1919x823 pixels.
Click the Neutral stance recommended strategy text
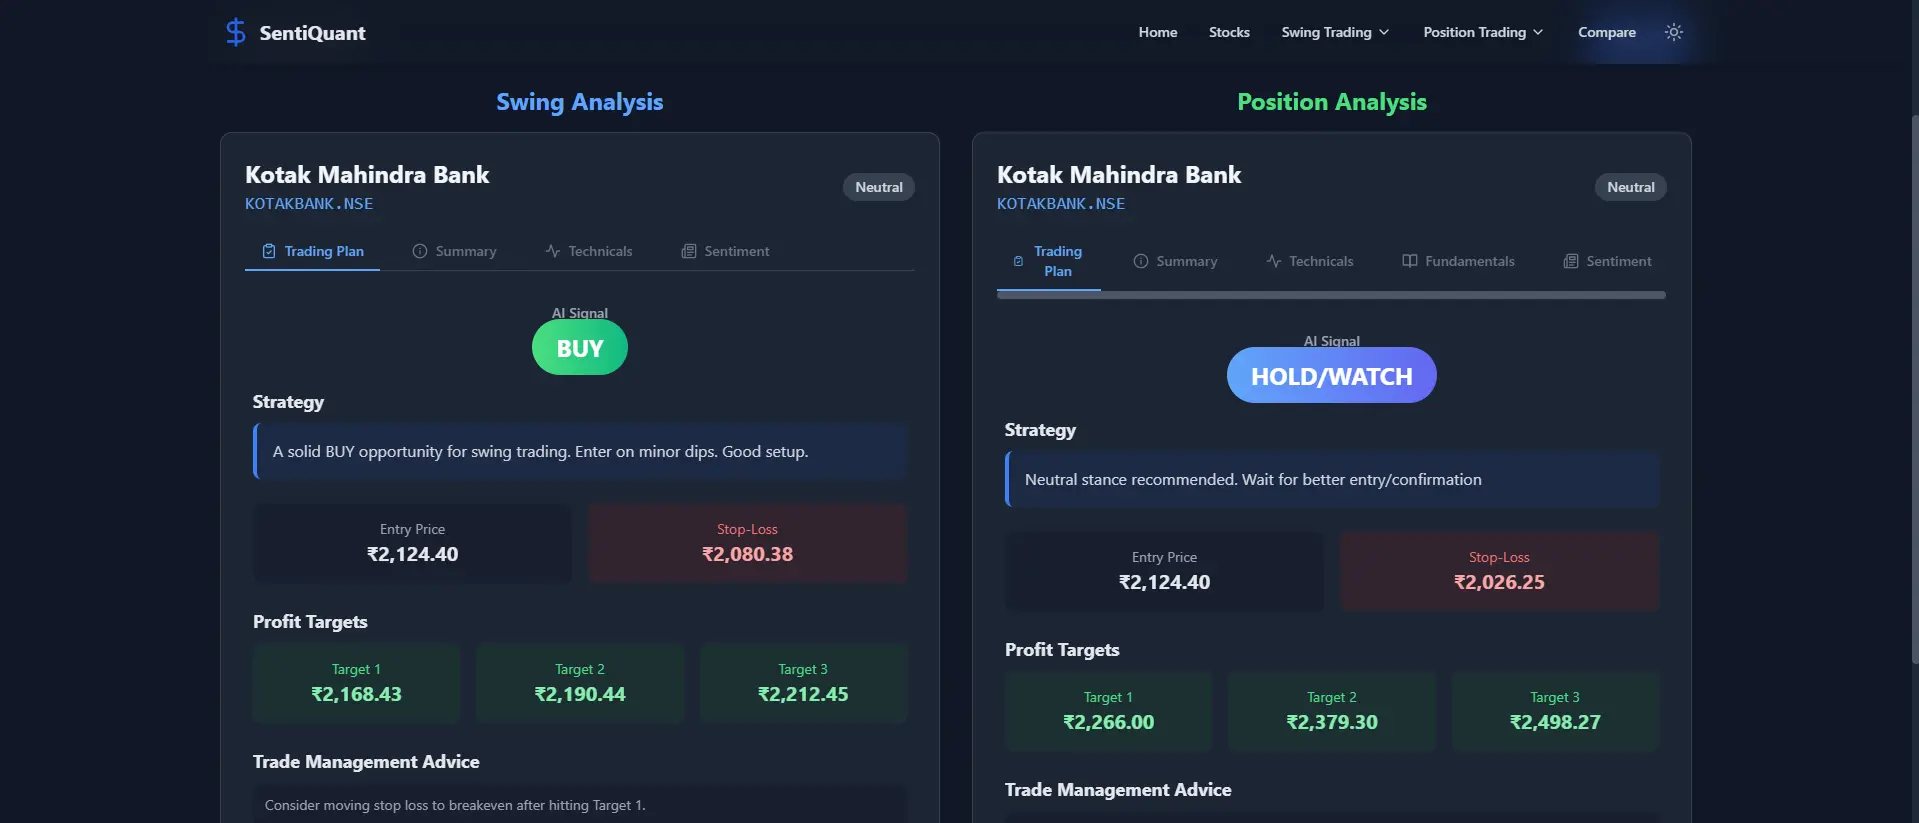(1253, 480)
